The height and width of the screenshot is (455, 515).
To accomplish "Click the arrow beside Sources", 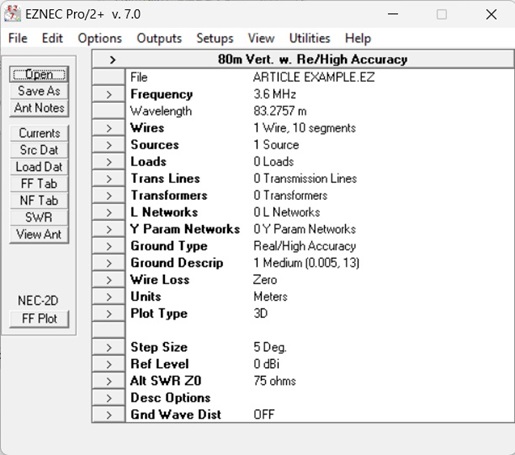I will pos(109,145).
